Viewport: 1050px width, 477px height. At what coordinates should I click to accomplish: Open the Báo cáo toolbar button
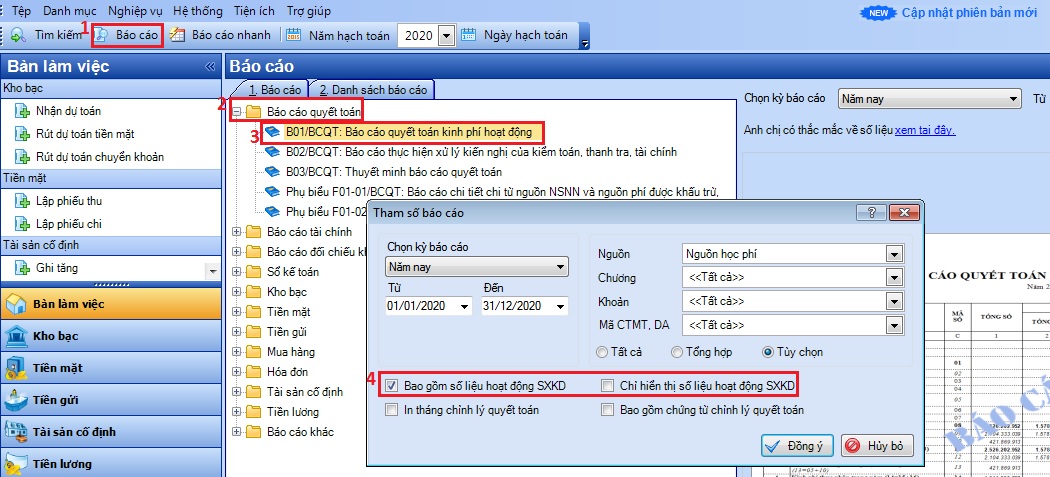pyautogui.click(x=128, y=35)
